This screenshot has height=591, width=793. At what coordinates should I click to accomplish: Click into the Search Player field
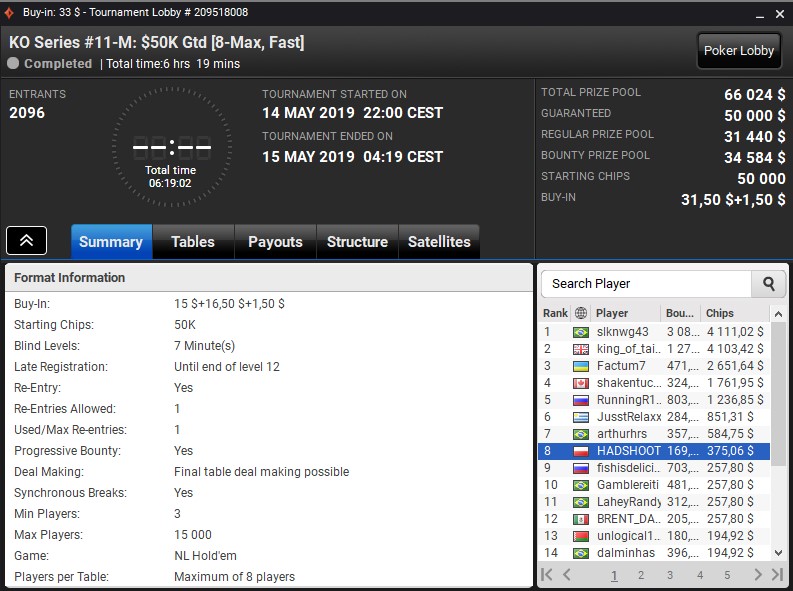(646, 284)
